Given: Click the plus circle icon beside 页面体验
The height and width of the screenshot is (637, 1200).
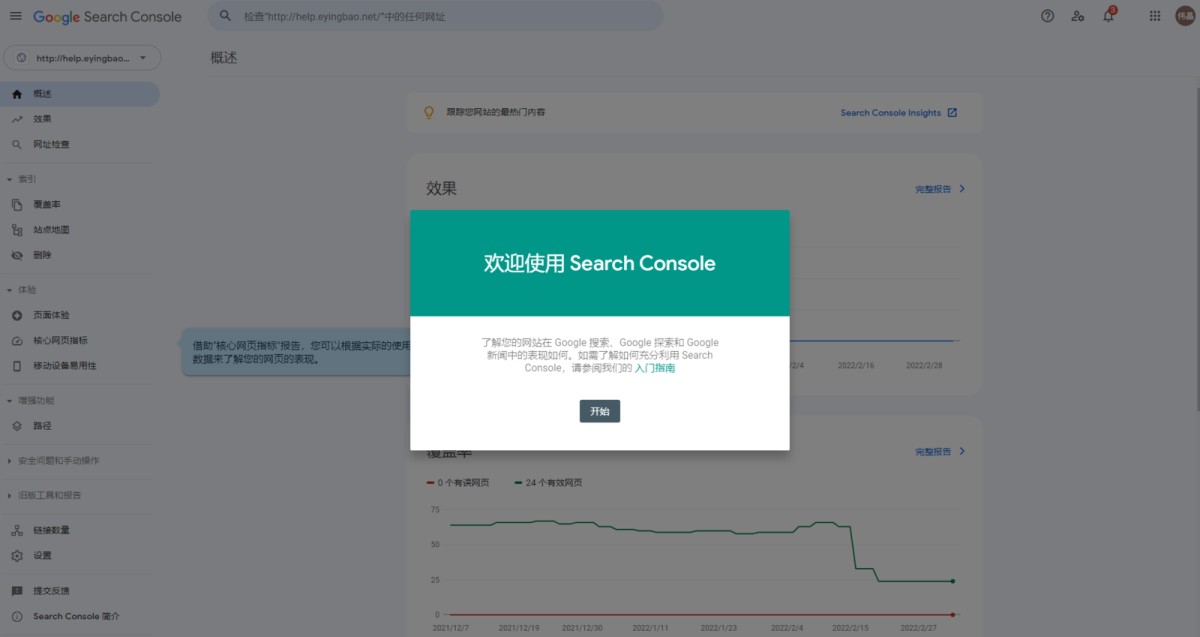Looking at the screenshot, I should pos(17,315).
